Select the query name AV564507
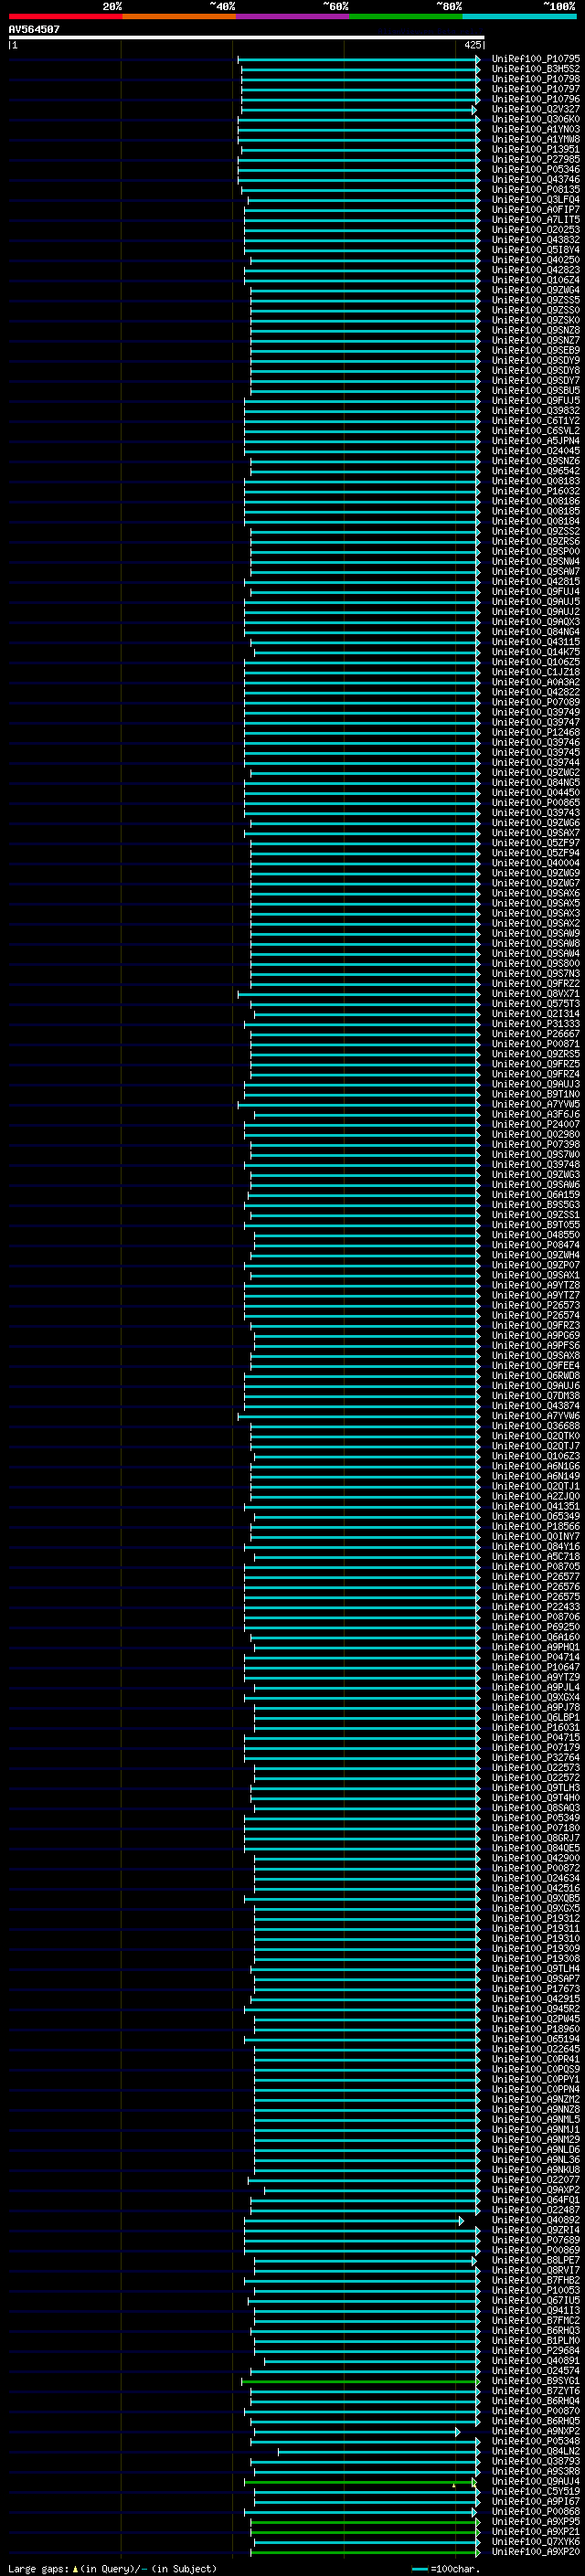The image size is (585, 2576). pos(34,29)
